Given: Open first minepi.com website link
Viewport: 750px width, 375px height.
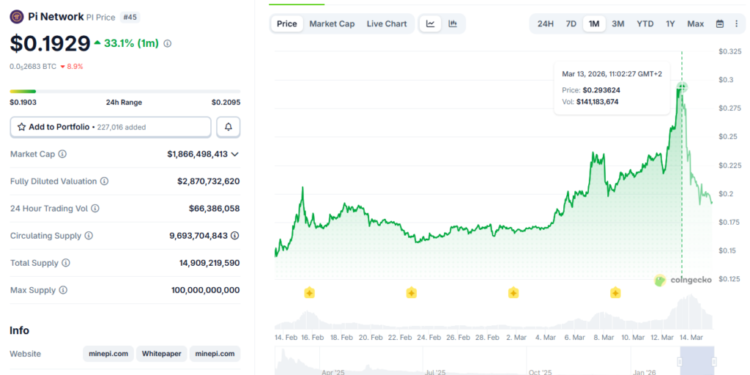Looking at the screenshot, I should (x=109, y=354).
